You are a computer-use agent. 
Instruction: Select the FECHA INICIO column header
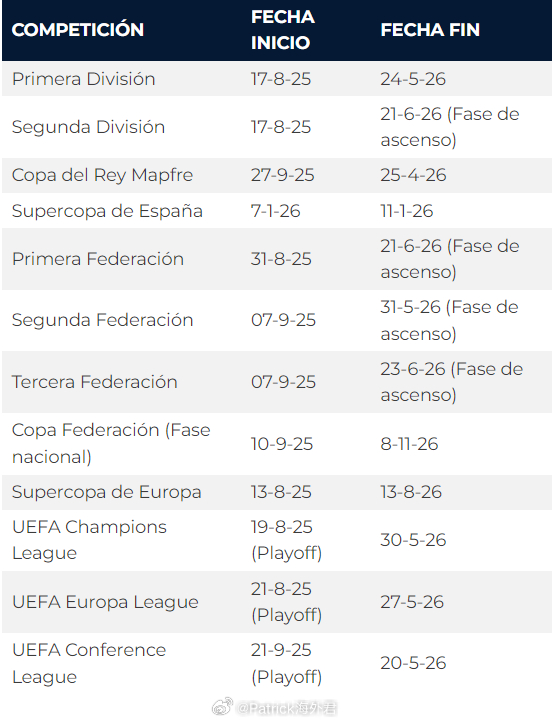pyautogui.click(x=283, y=30)
